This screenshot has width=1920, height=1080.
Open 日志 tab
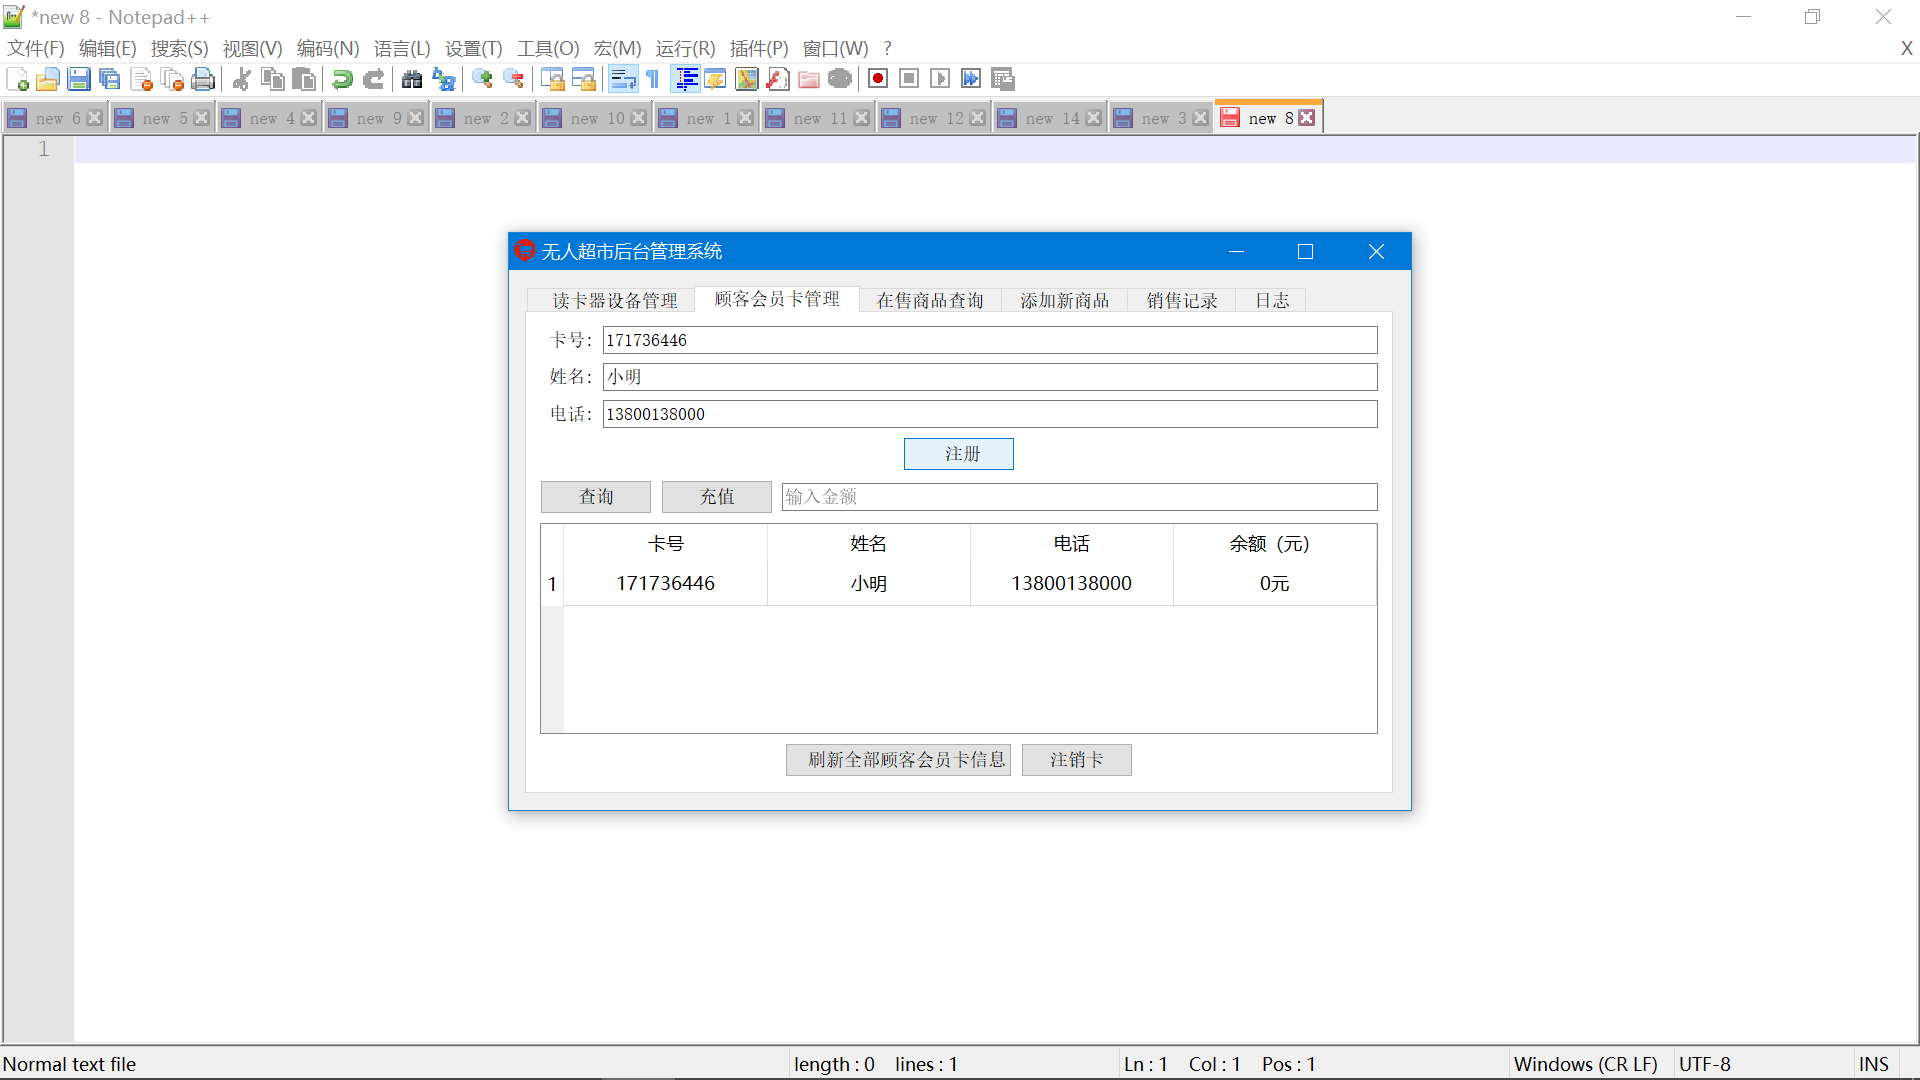pos(1269,301)
